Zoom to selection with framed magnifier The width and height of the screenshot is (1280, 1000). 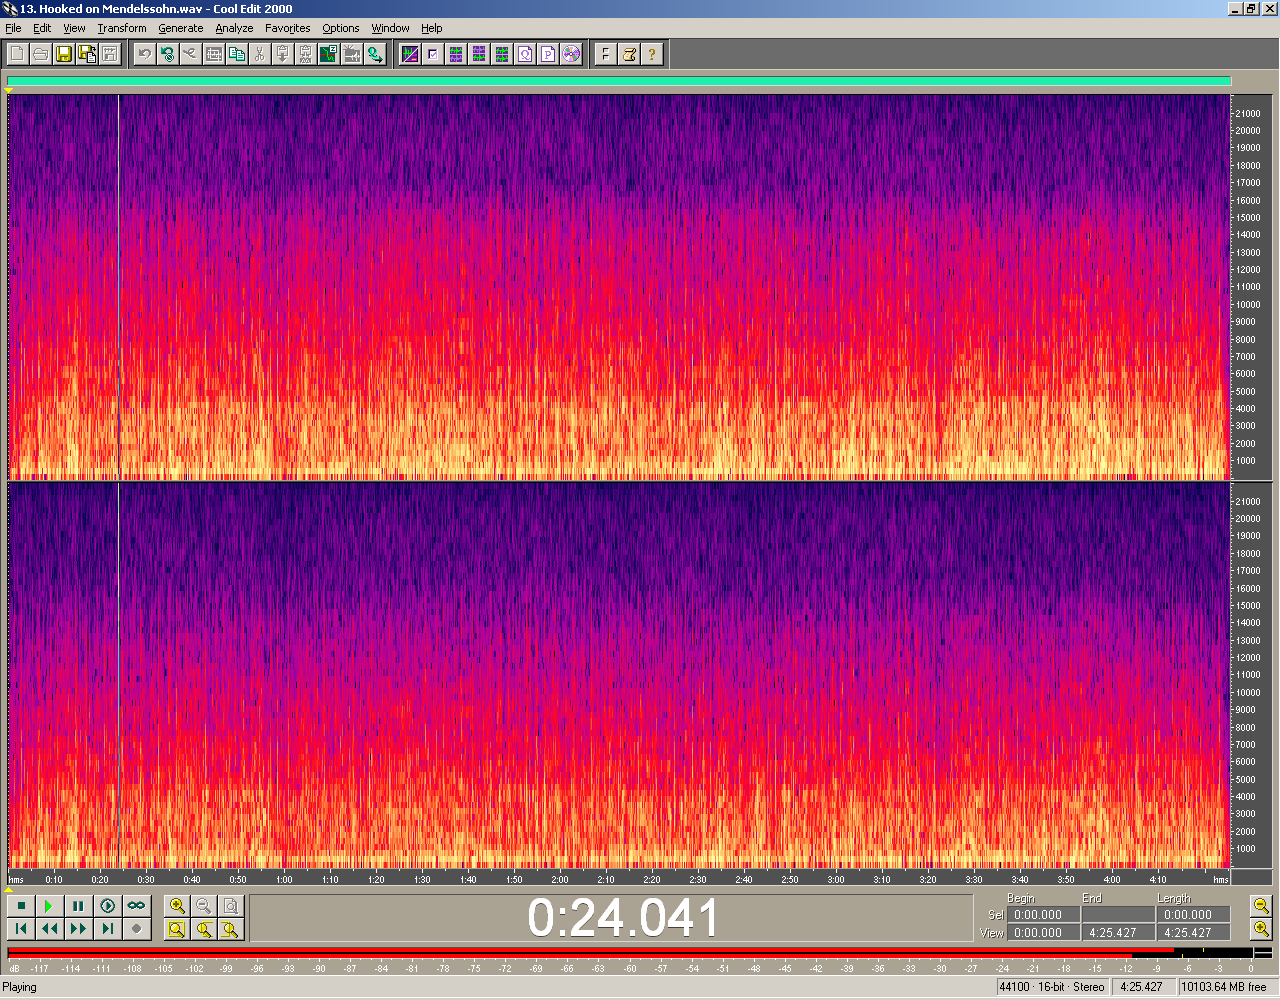click(x=177, y=929)
